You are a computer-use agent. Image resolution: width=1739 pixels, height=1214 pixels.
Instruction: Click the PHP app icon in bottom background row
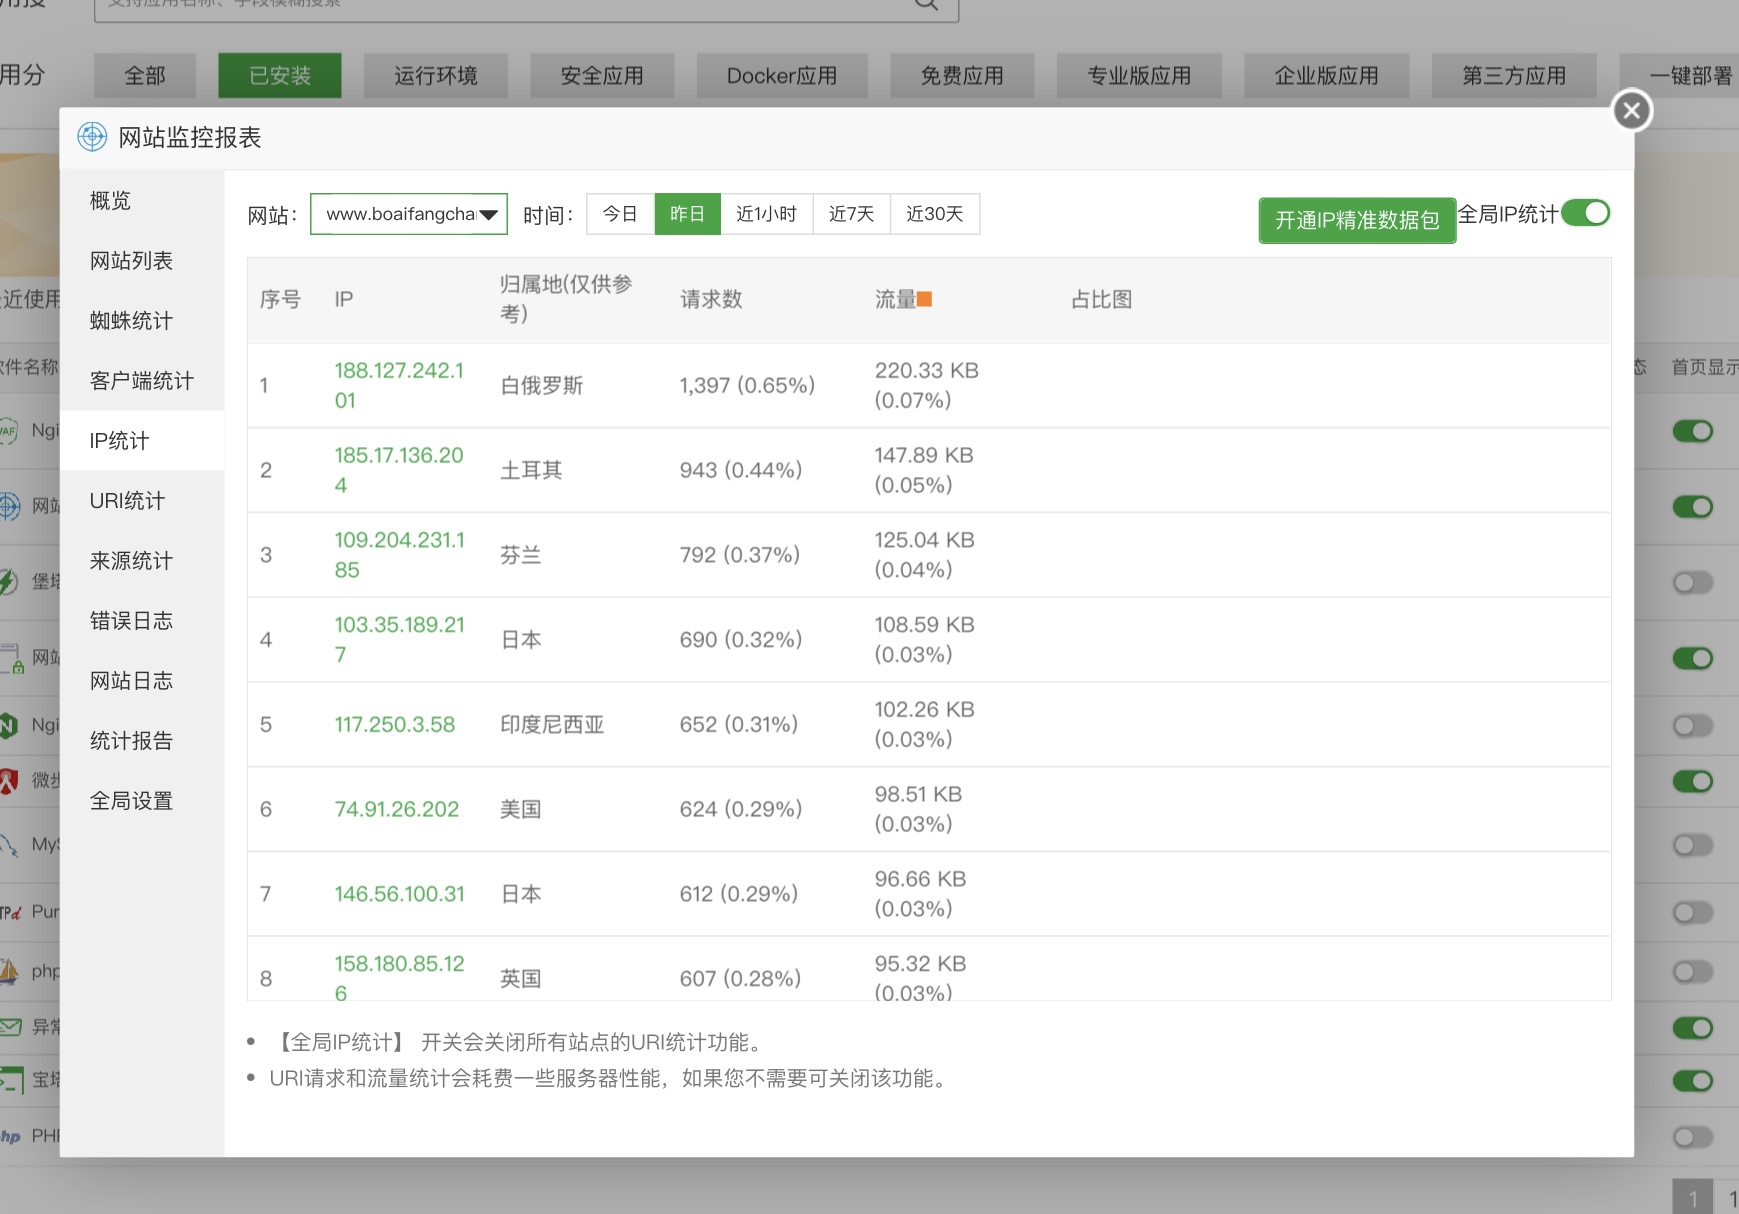[10, 1136]
